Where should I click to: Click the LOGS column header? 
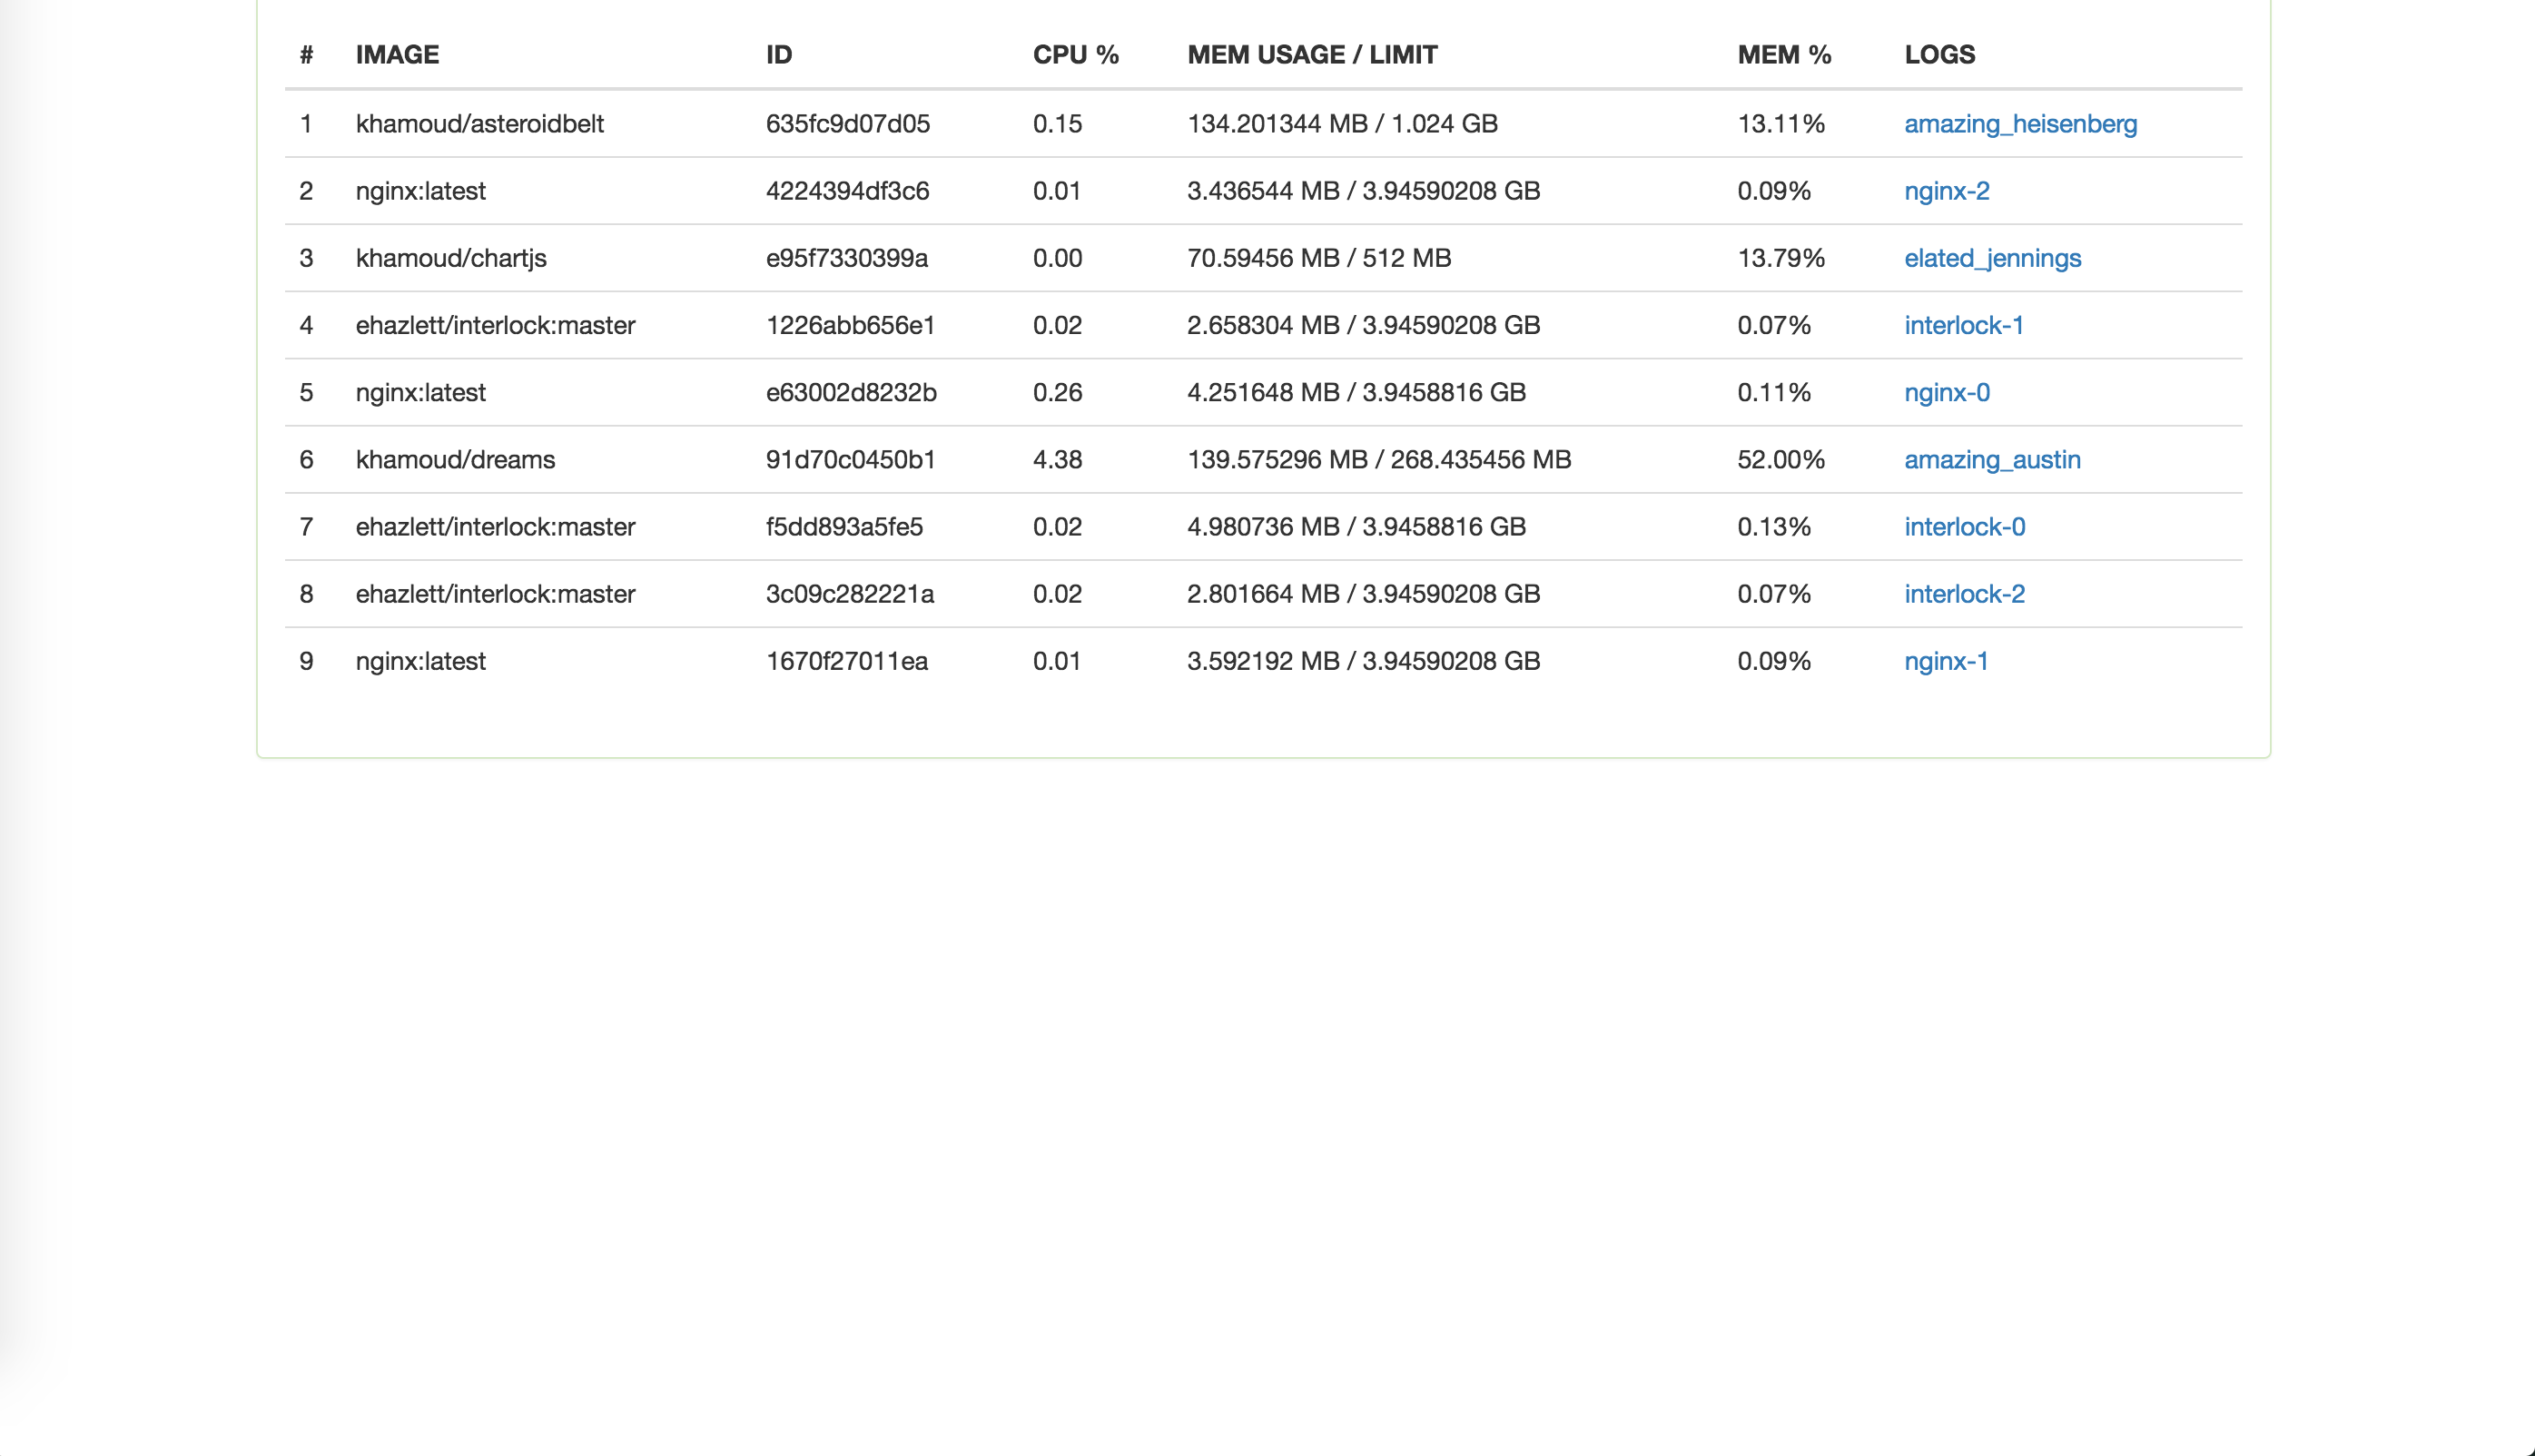(1939, 55)
